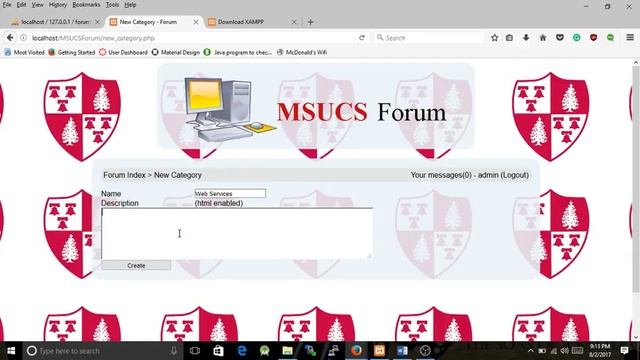The image size is (640, 360).
Task: Open the Windows Start menu
Action: coord(11,351)
